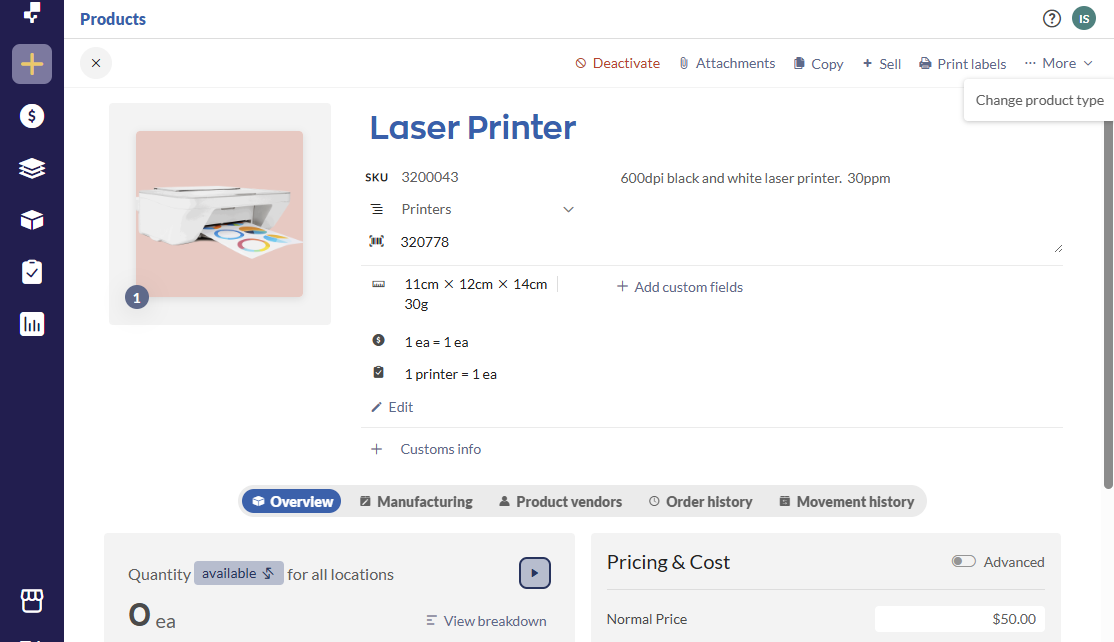Select Change product type menu item
The image size is (1114, 642).
pos(1039,100)
